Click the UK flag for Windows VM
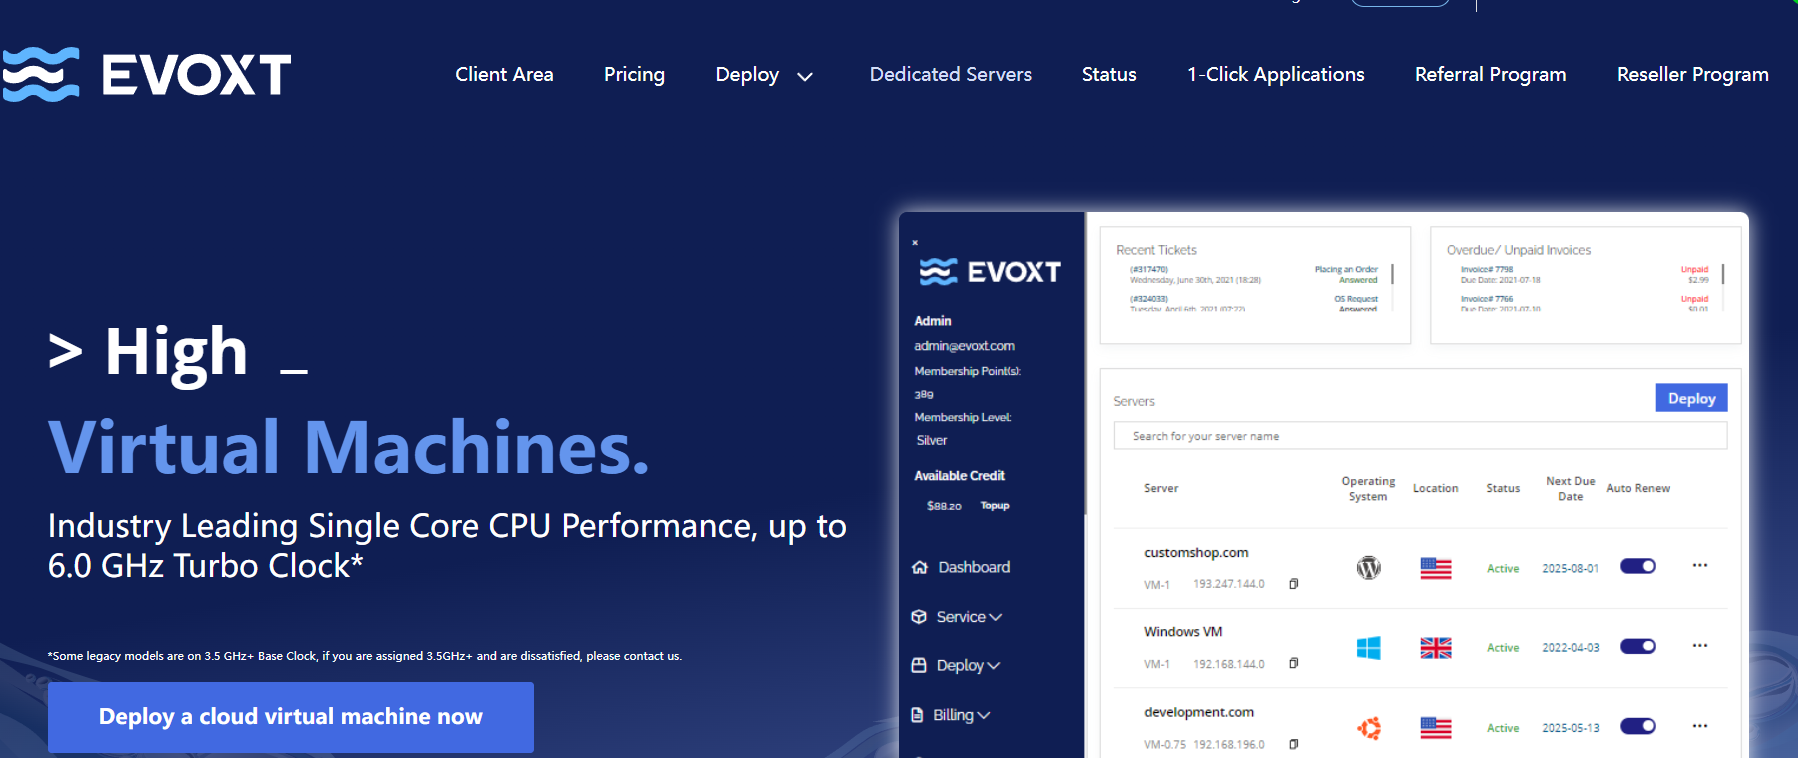 (1436, 648)
